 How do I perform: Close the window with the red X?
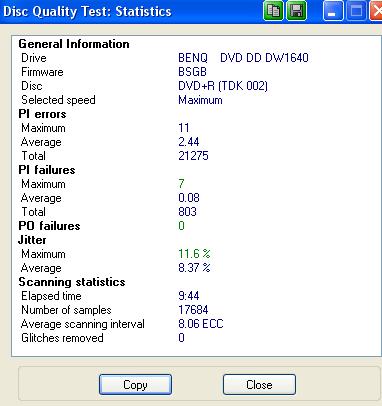pos(376,11)
